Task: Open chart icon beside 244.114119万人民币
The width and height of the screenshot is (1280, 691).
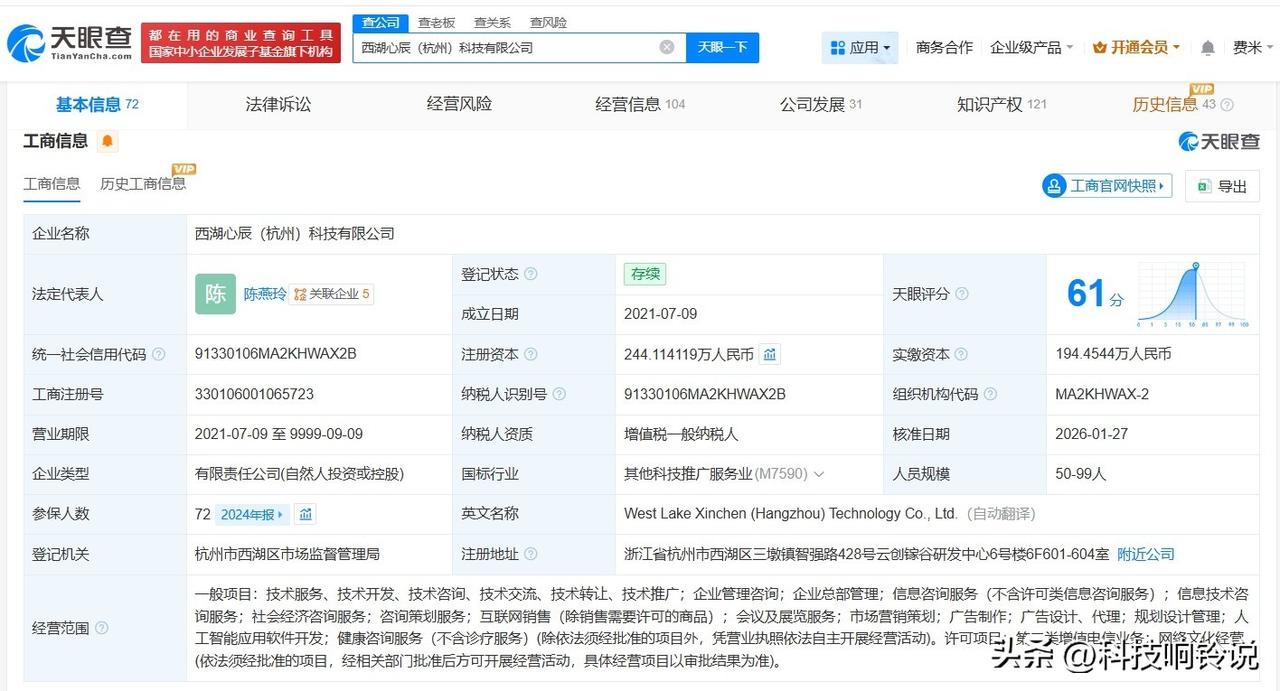Action: [770, 354]
